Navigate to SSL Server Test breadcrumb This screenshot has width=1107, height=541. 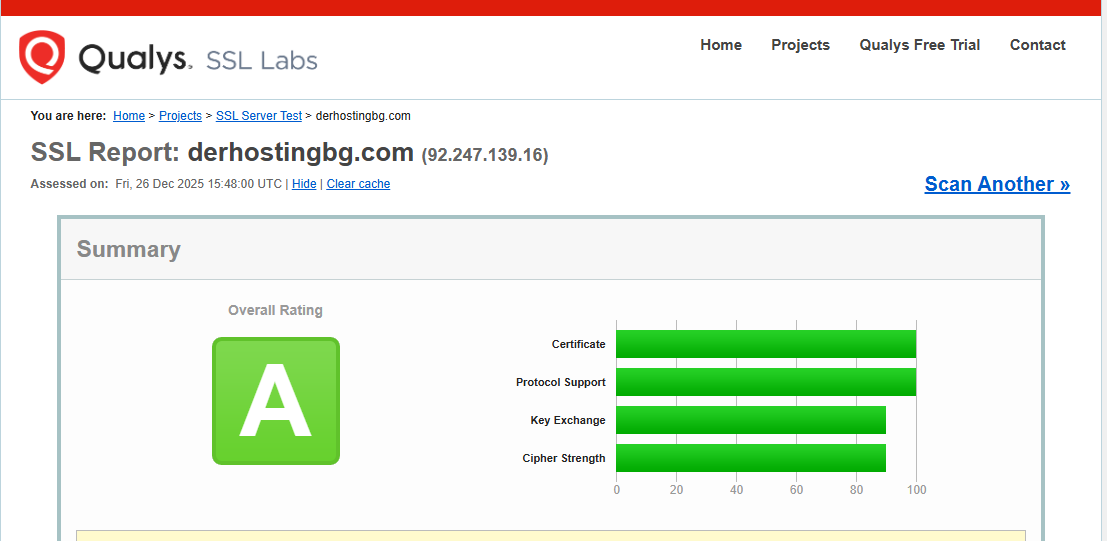[x=259, y=116]
